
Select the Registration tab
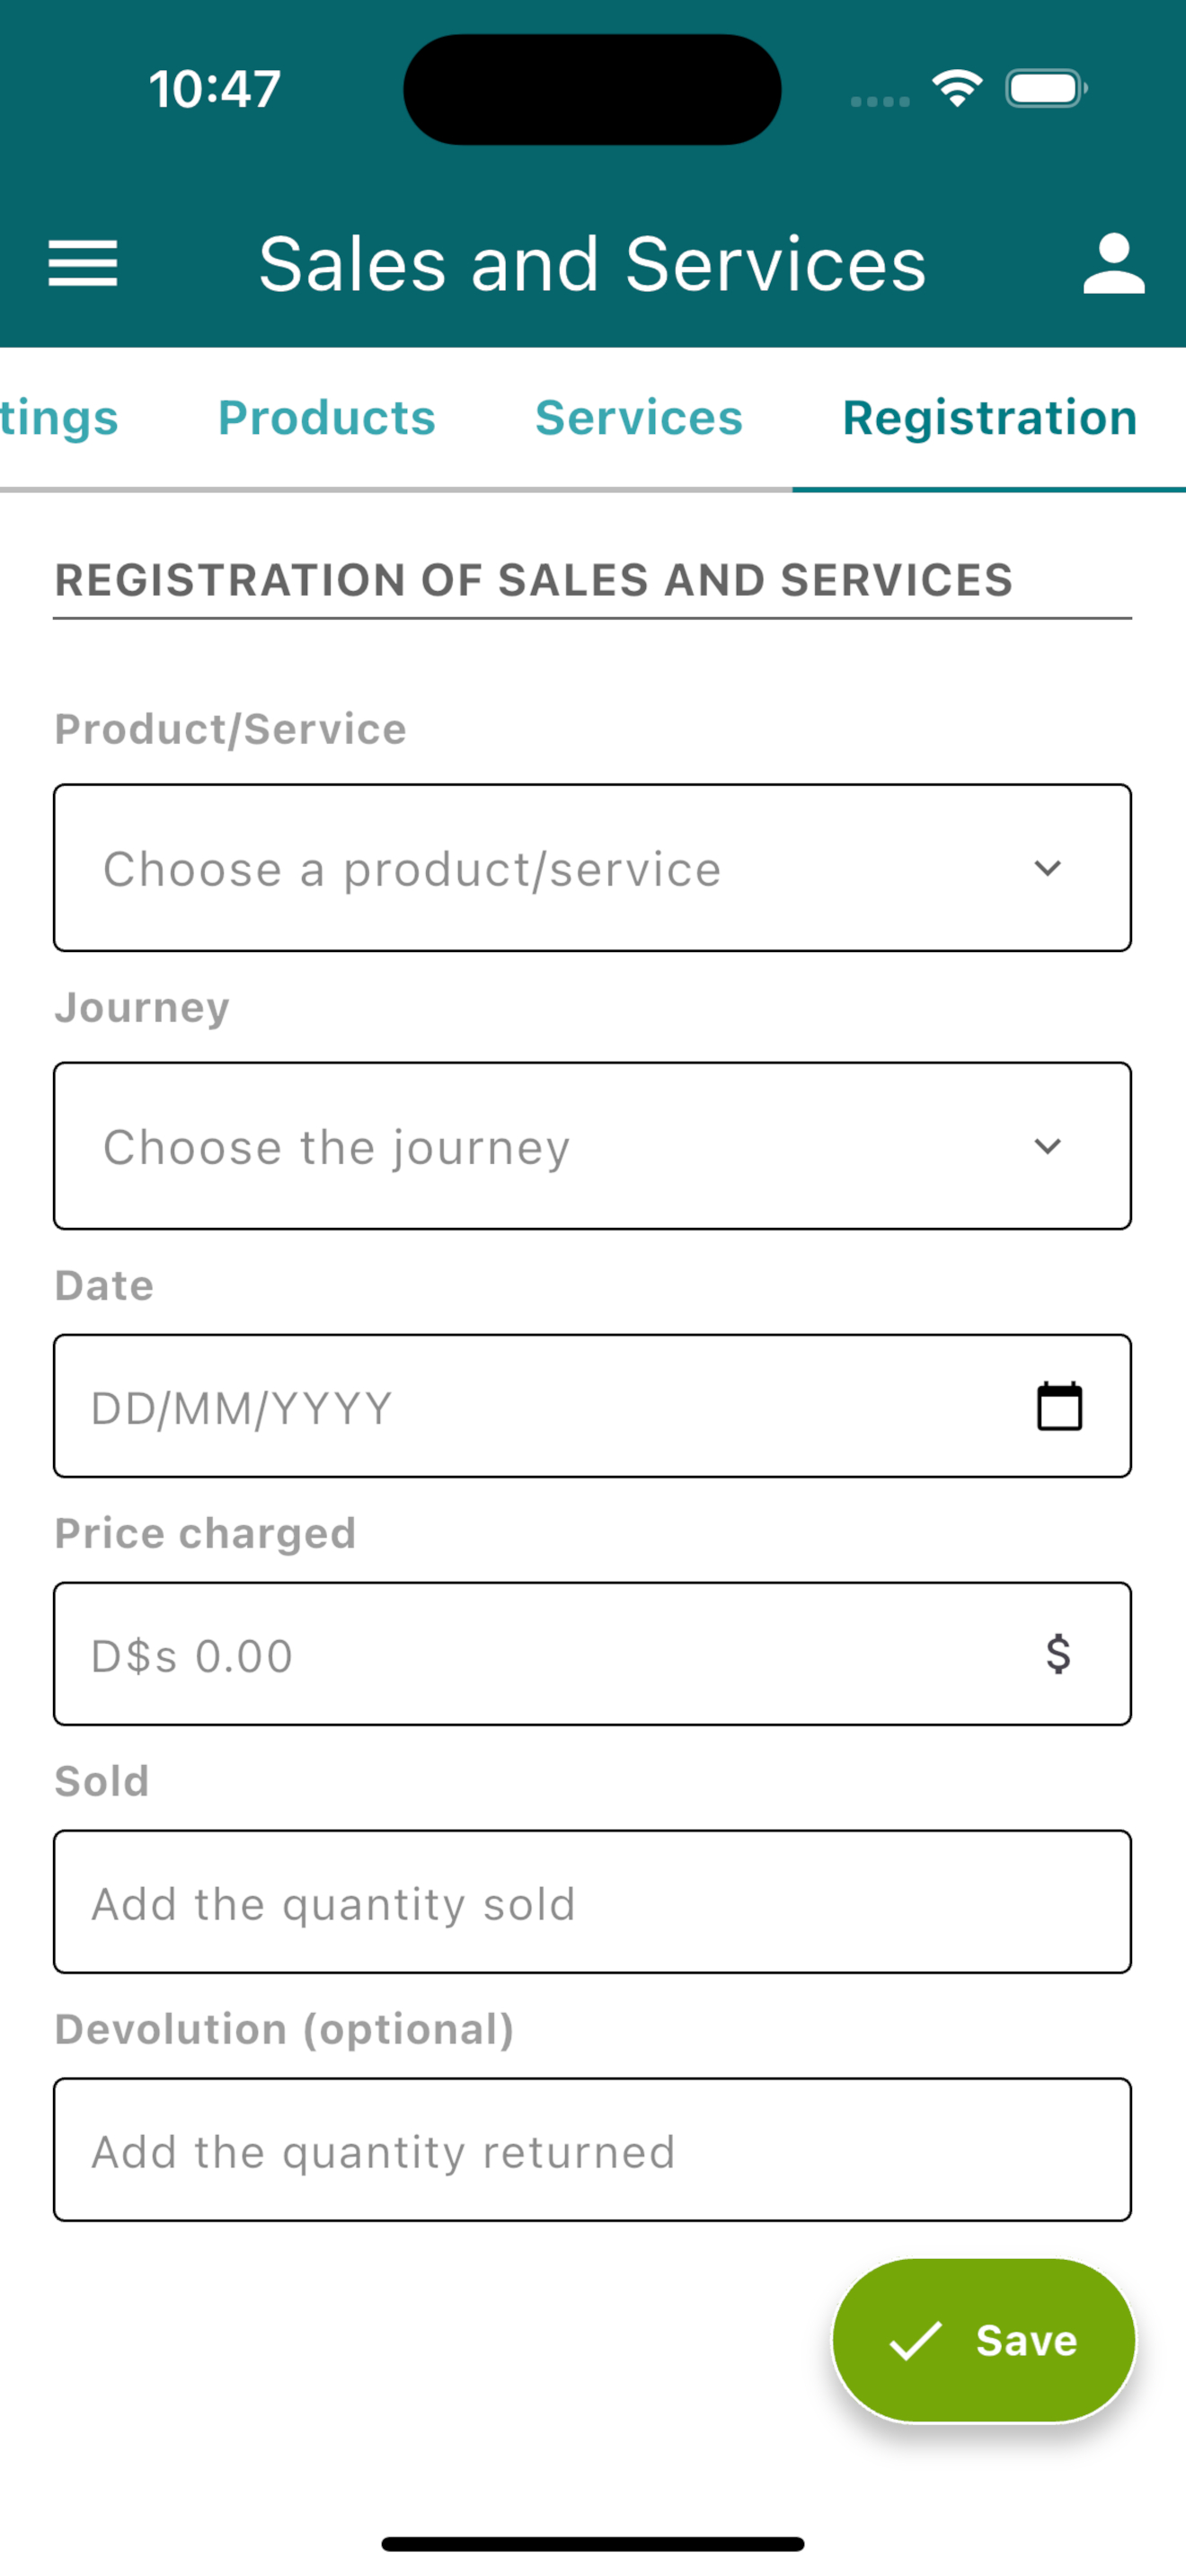[990, 417]
